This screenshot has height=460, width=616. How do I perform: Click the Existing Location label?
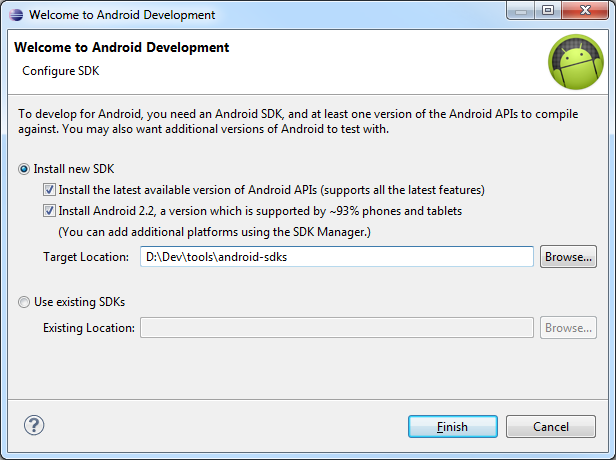89,328
